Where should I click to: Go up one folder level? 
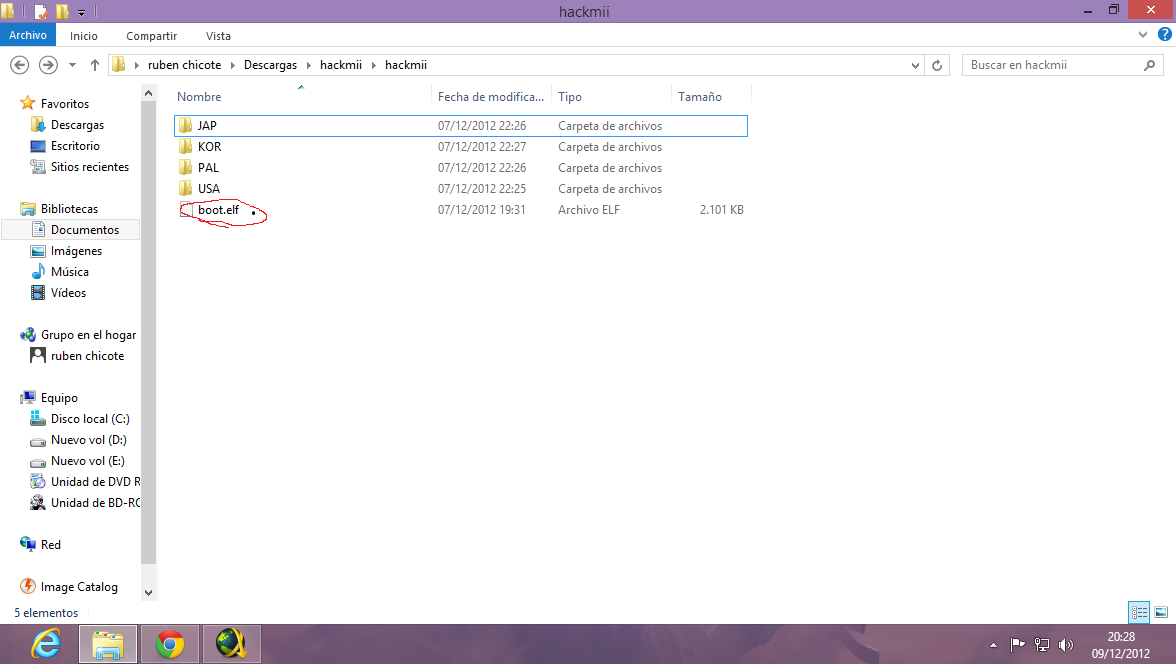click(94, 65)
